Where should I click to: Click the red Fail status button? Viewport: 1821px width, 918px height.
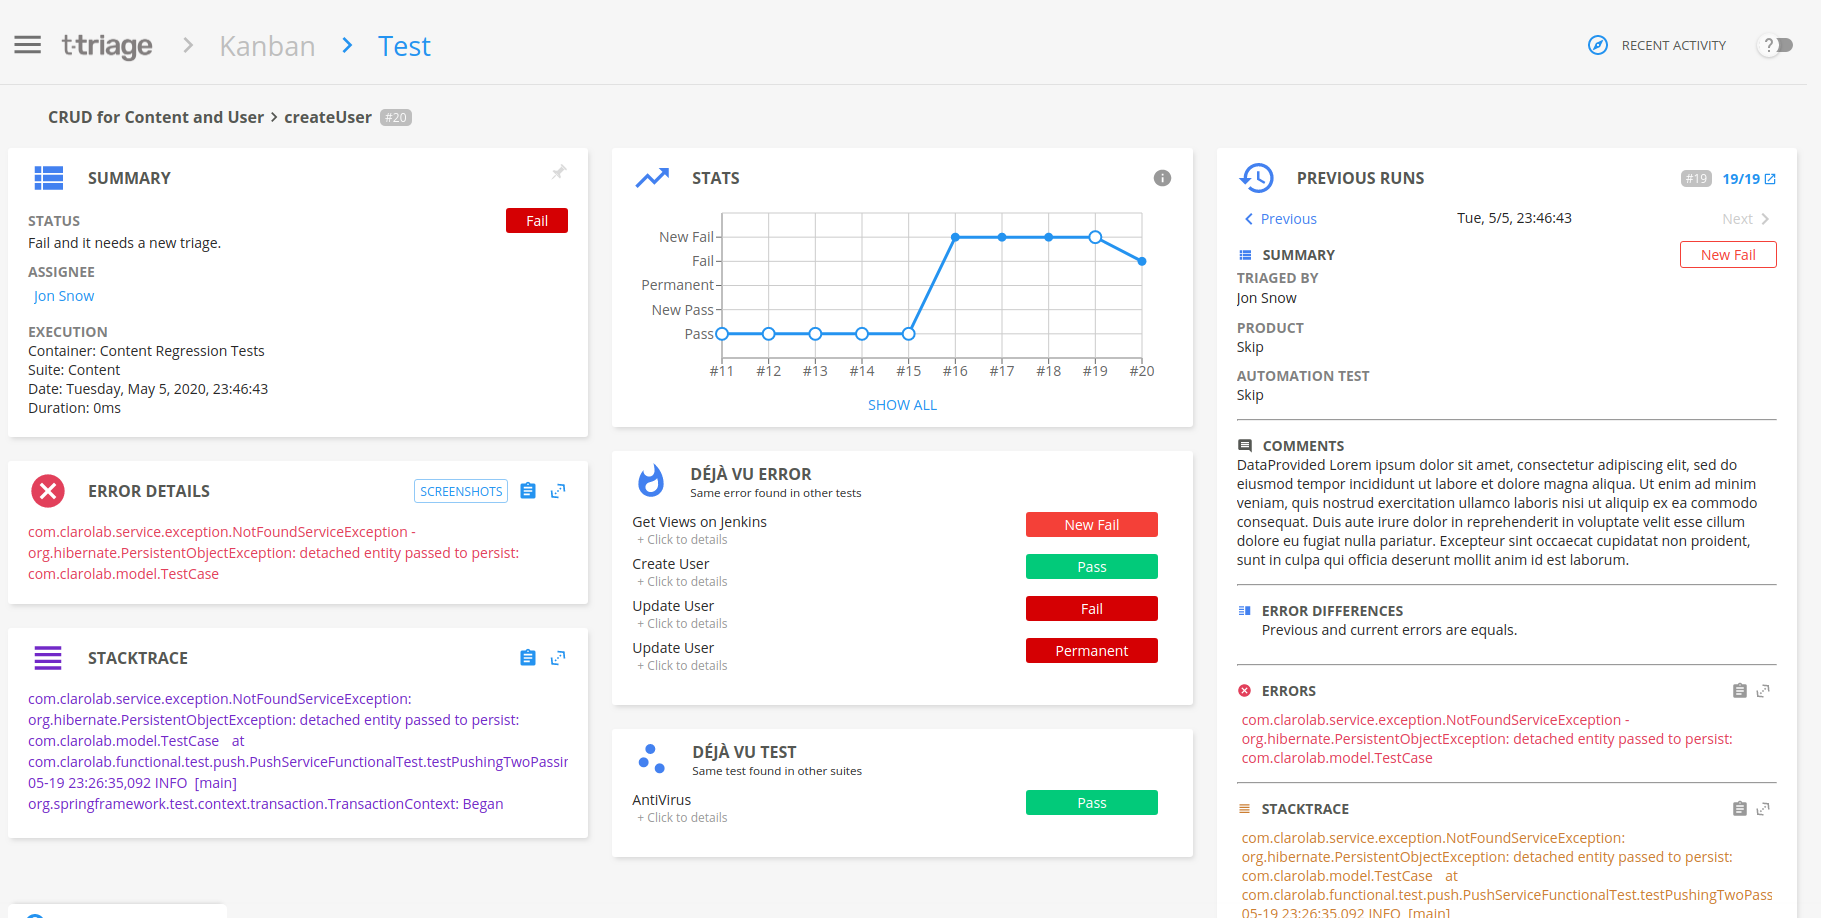click(x=537, y=221)
